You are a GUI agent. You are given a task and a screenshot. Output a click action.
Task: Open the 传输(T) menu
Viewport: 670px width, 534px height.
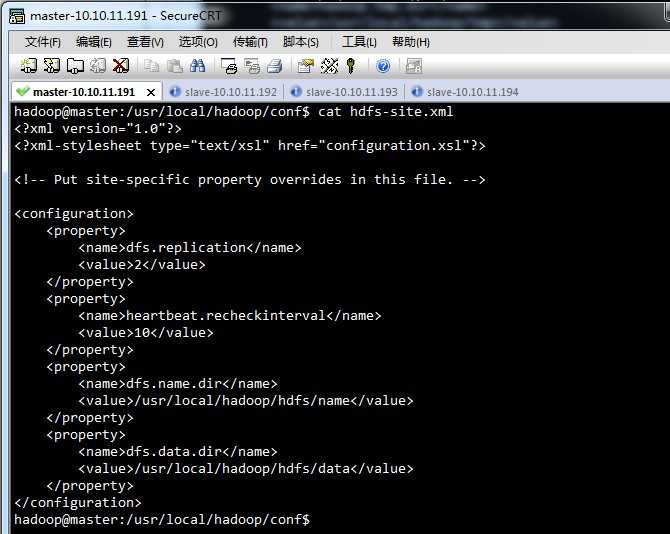250,42
